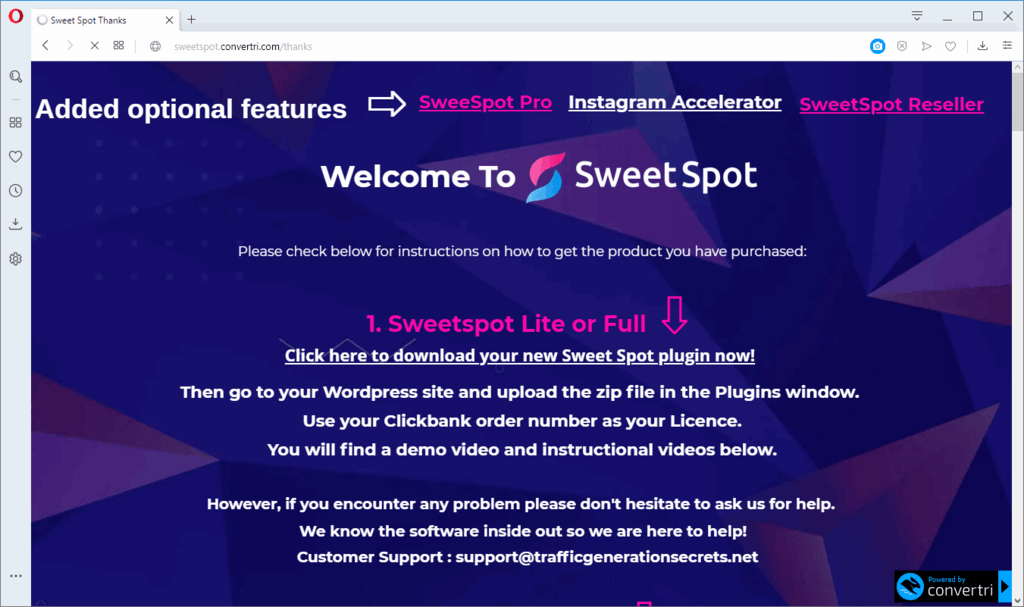Open a new tab
The height and width of the screenshot is (607, 1024).
(x=191, y=20)
